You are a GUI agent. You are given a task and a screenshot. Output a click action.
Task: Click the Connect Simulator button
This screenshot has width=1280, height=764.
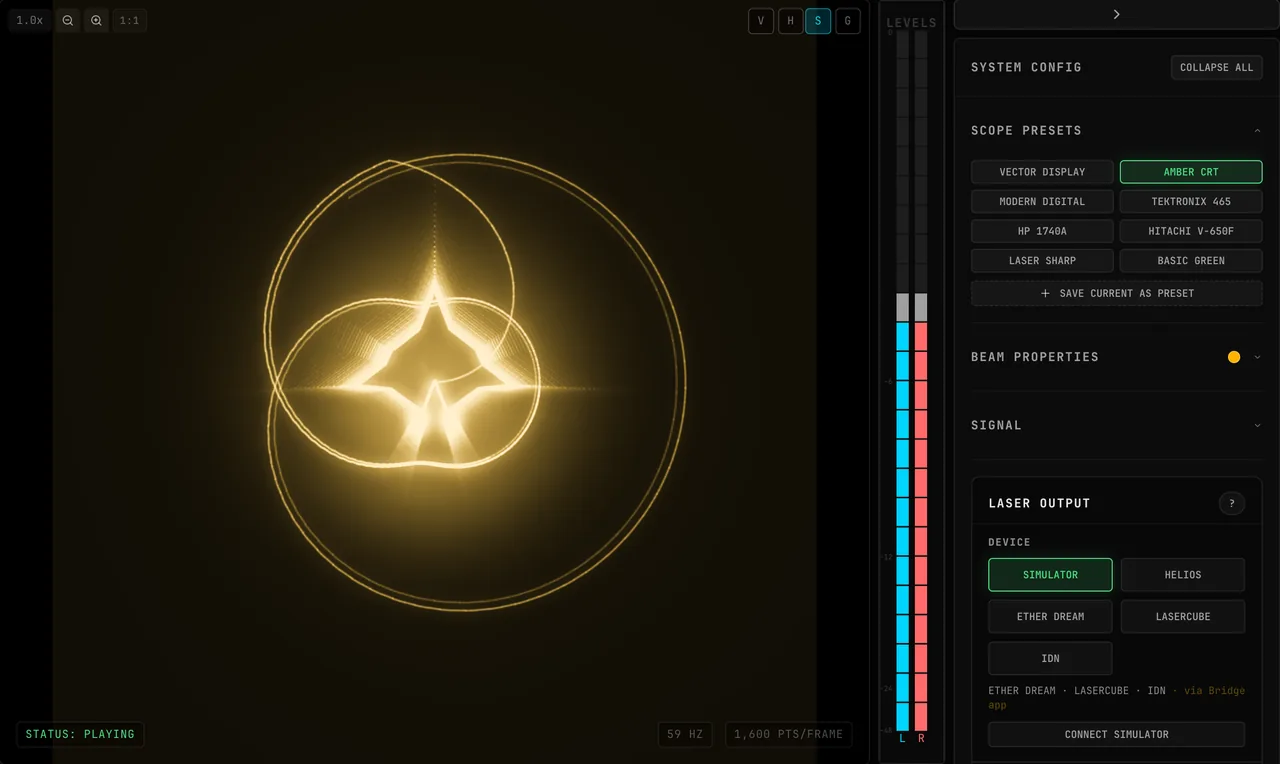pyautogui.click(x=1116, y=734)
